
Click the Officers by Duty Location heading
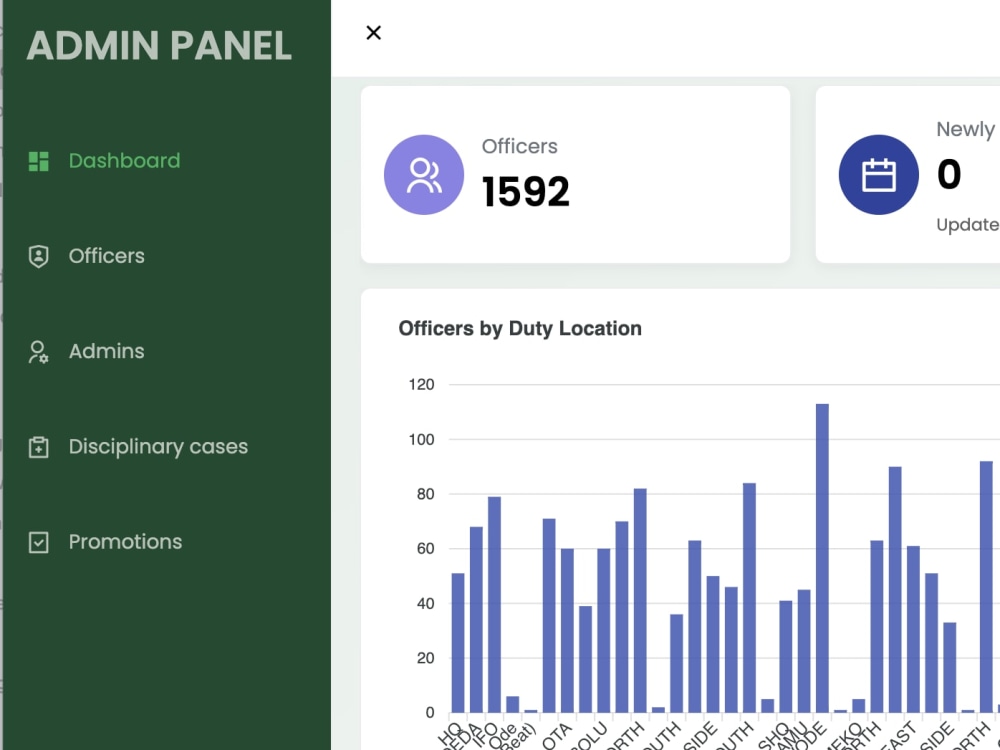pyautogui.click(x=520, y=328)
